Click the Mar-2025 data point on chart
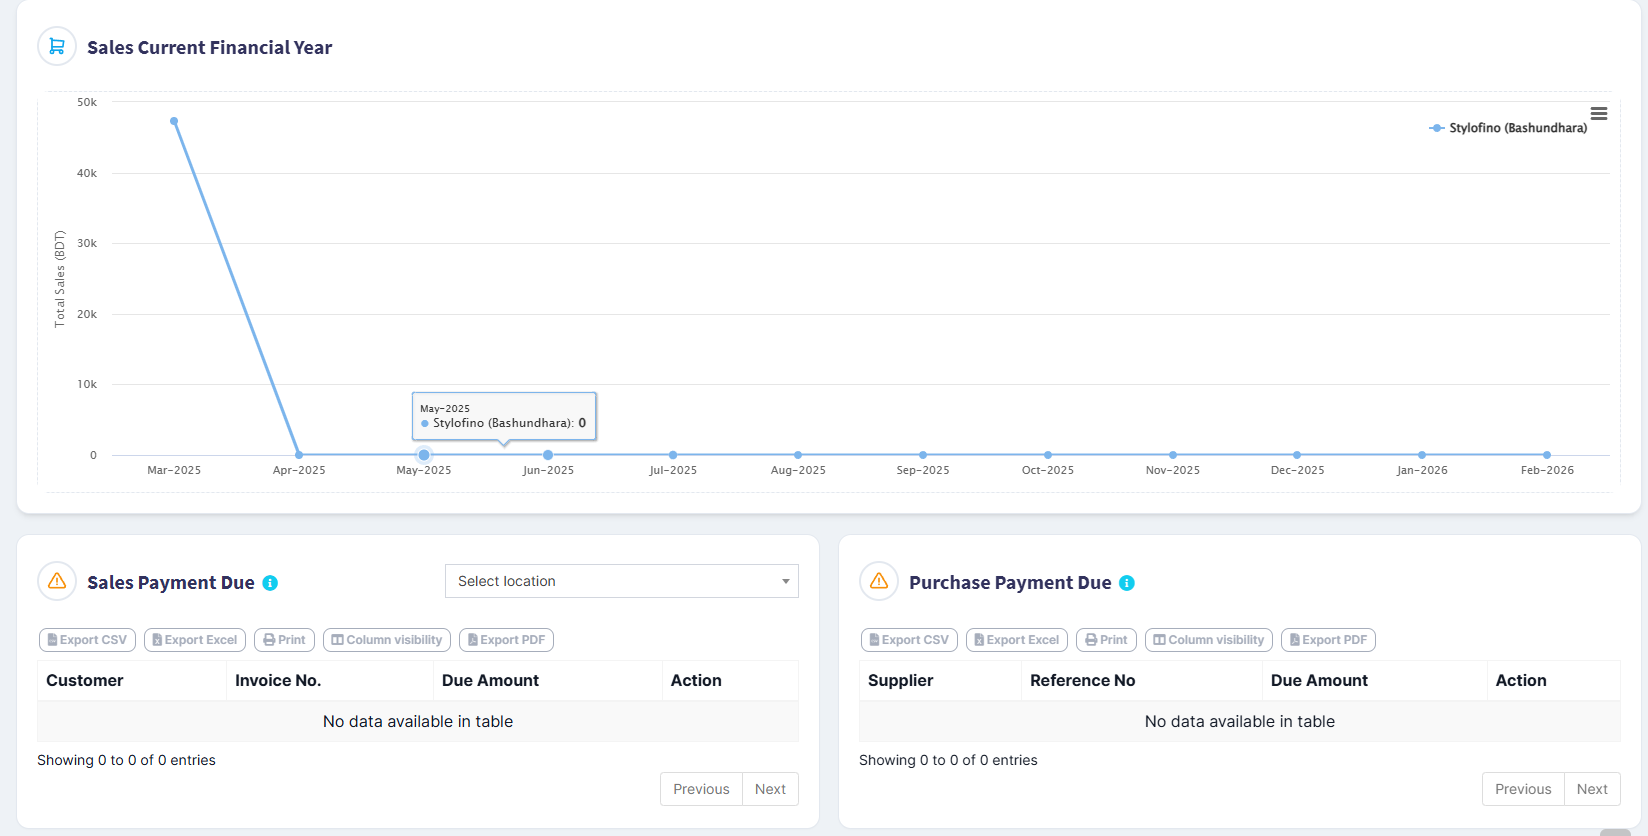This screenshot has width=1648, height=836. tap(174, 121)
